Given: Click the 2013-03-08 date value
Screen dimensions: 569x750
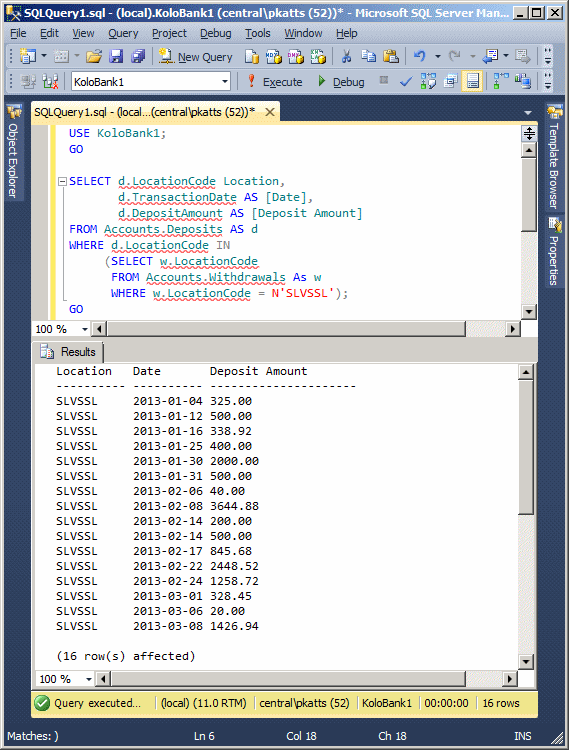Looking at the screenshot, I should tap(168, 626).
